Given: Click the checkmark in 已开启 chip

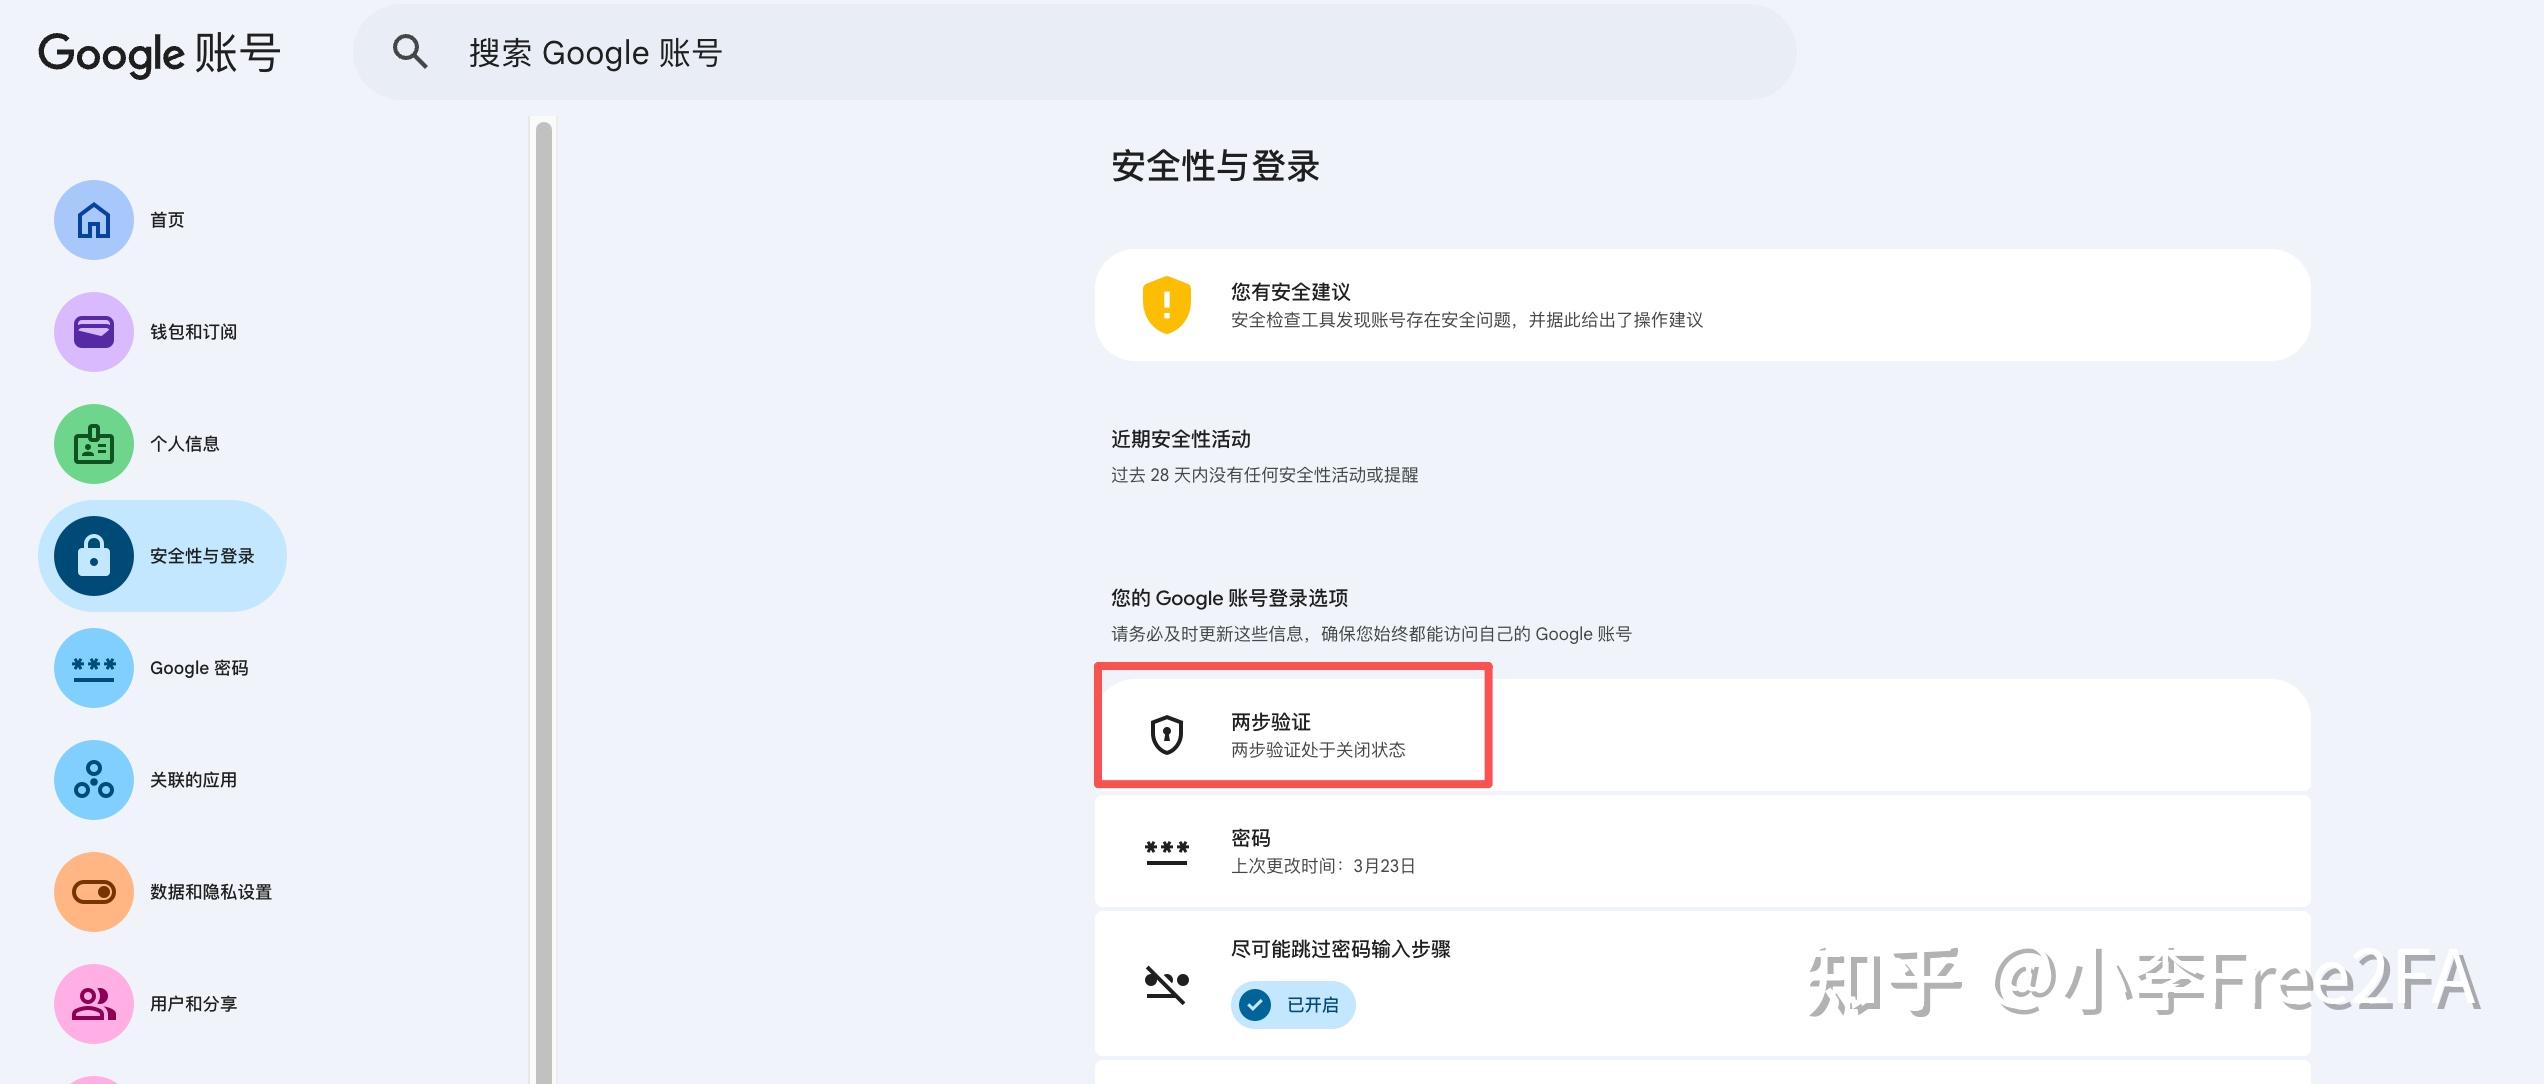Looking at the screenshot, I should pos(1255,1005).
